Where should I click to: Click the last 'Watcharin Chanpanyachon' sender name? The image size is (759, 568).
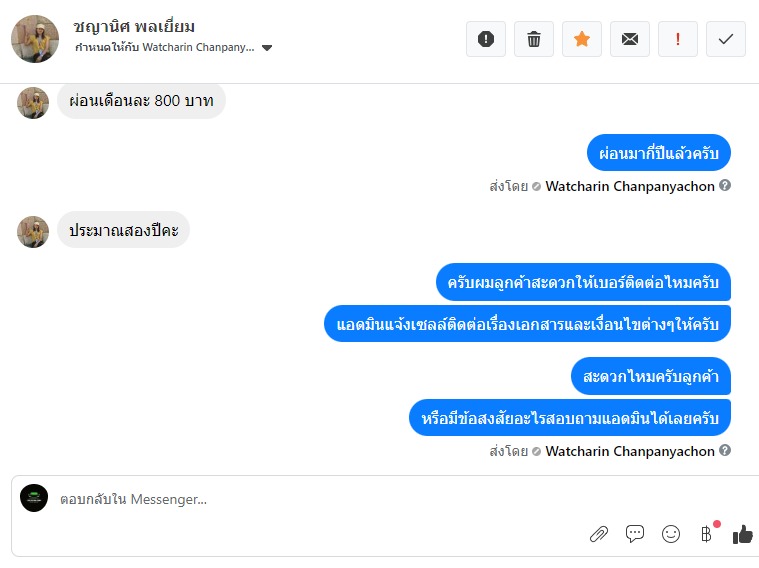click(630, 451)
